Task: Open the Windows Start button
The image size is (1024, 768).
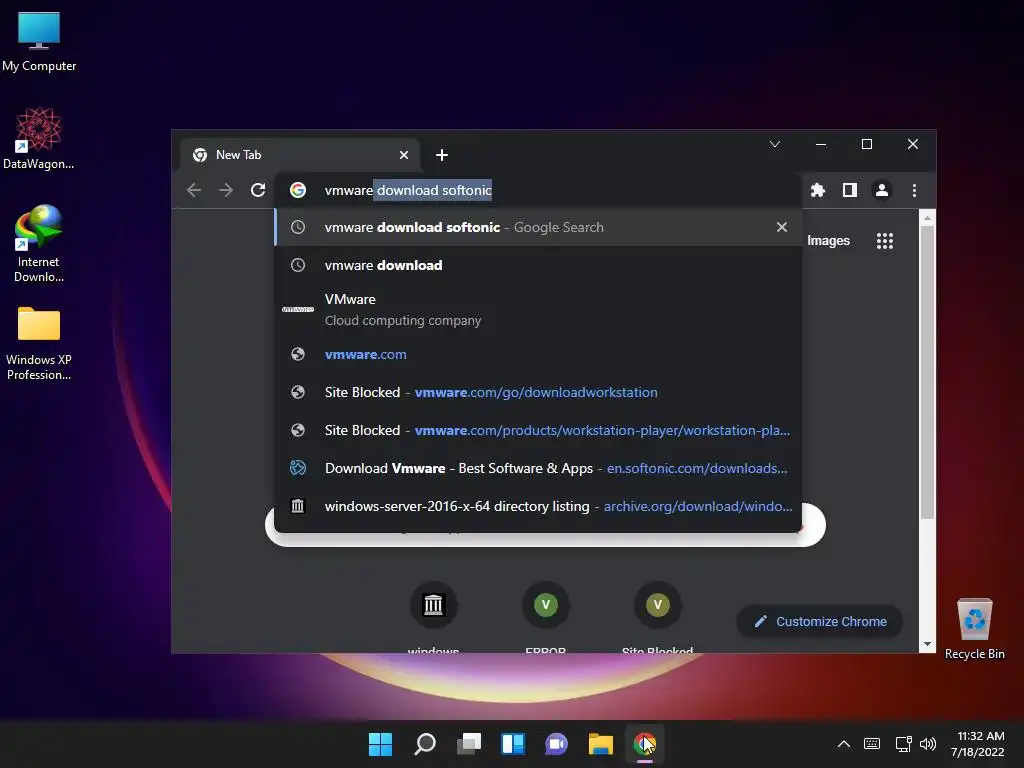Action: [x=380, y=744]
